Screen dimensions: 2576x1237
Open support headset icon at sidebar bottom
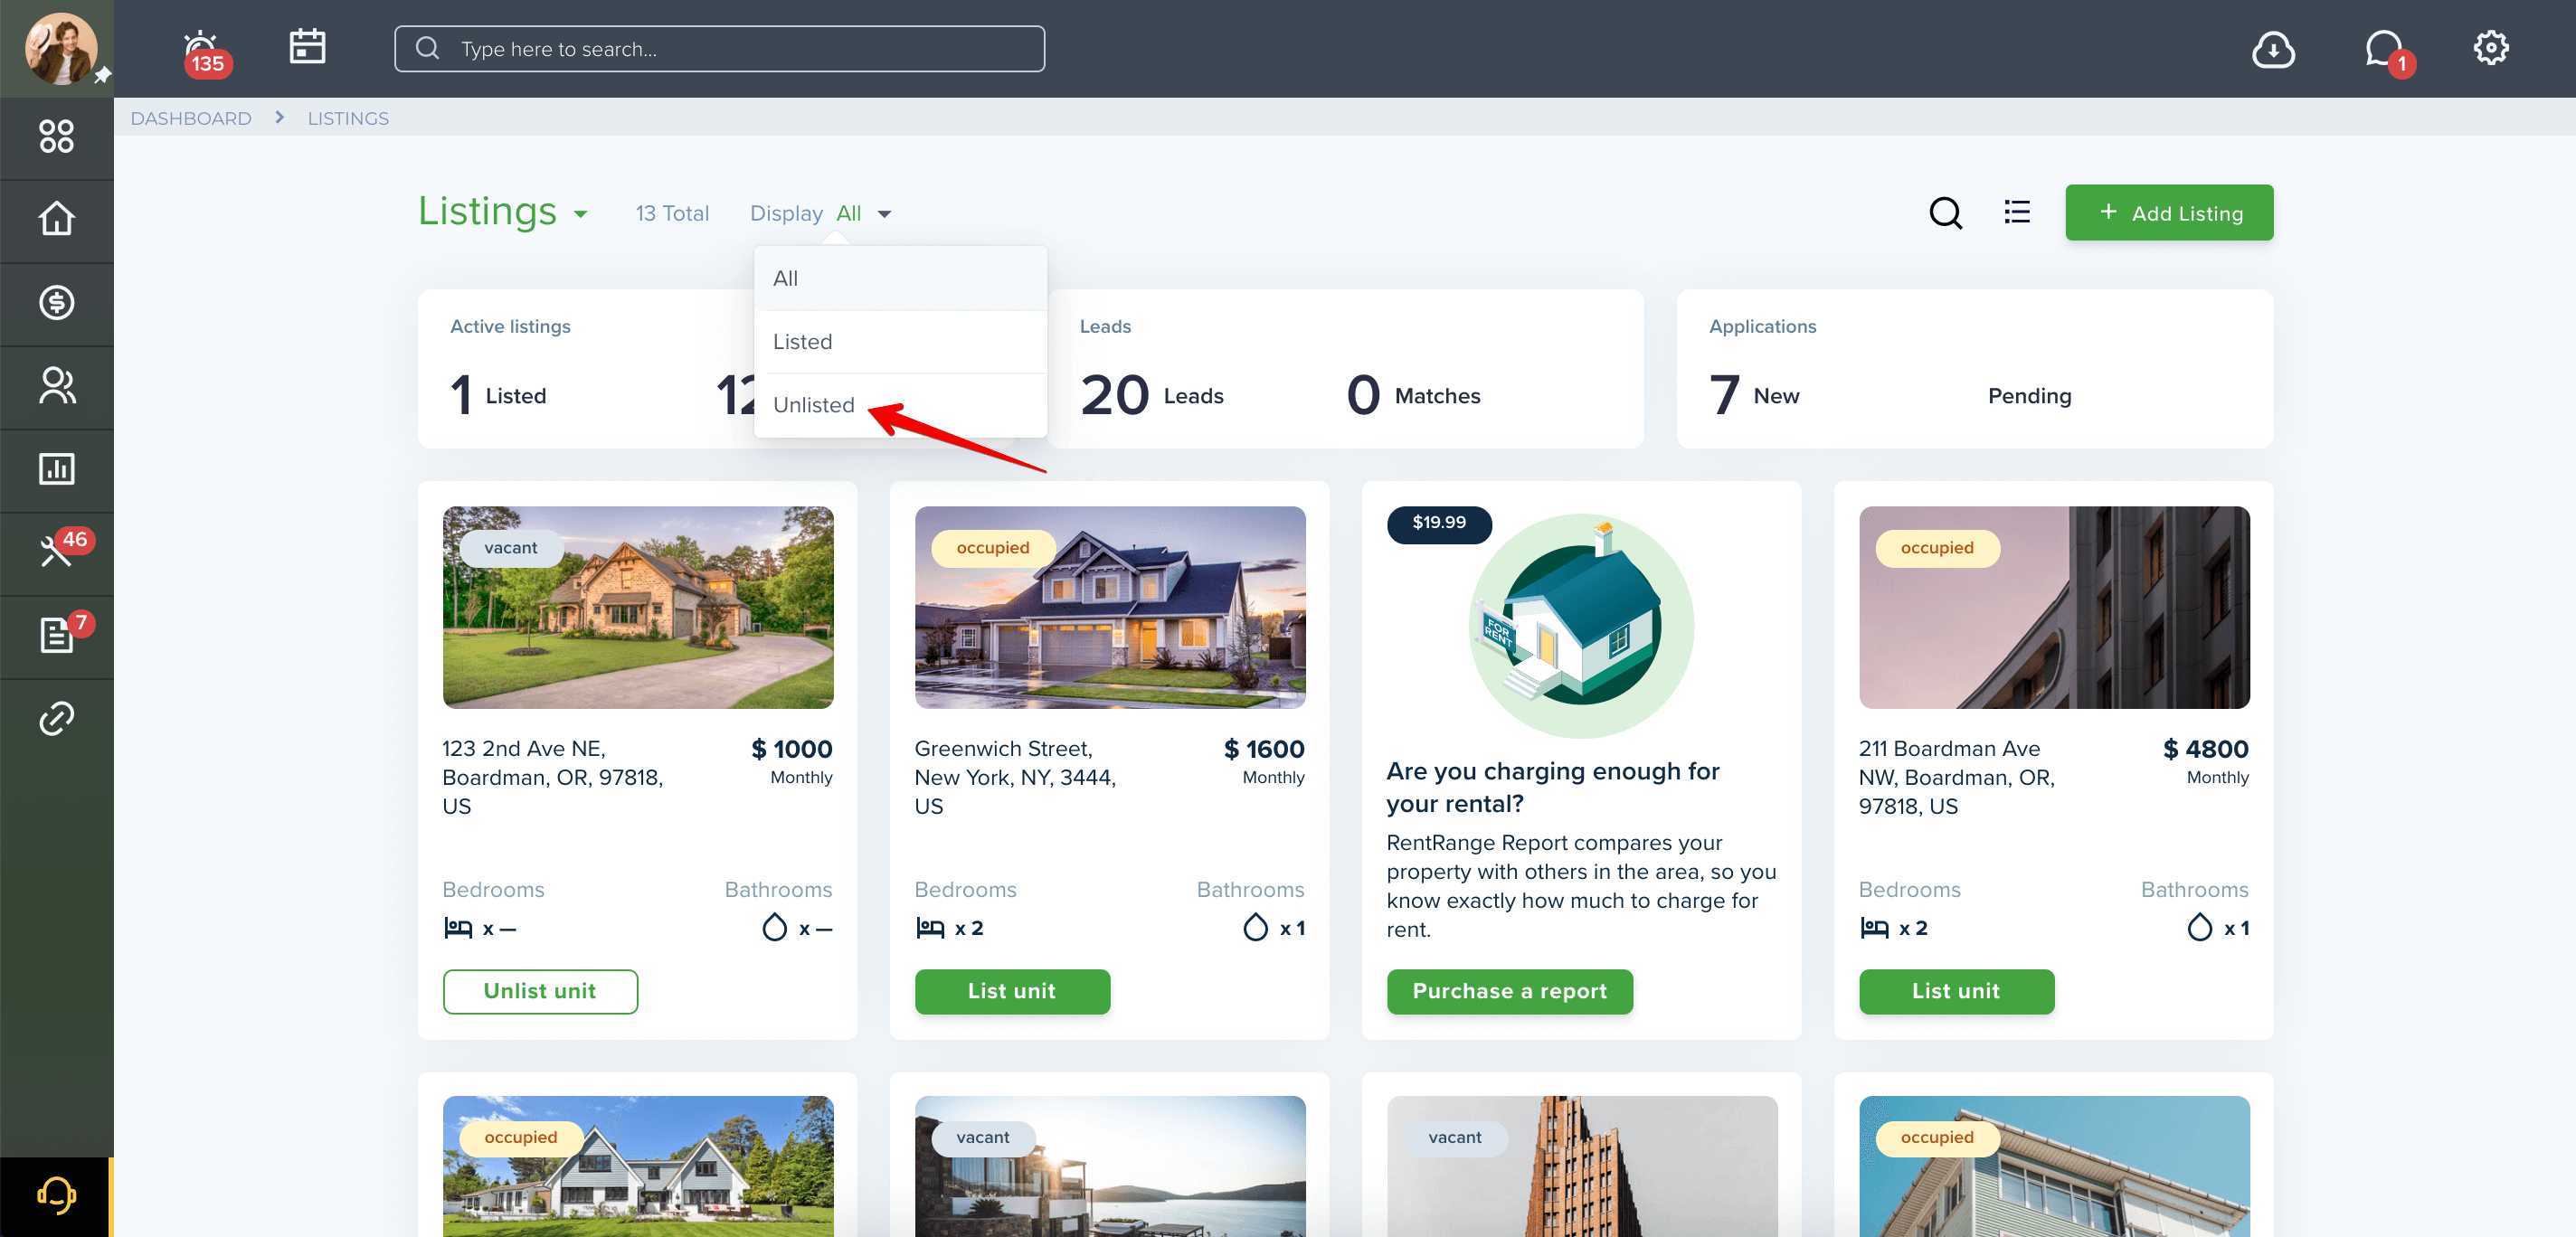[57, 1195]
